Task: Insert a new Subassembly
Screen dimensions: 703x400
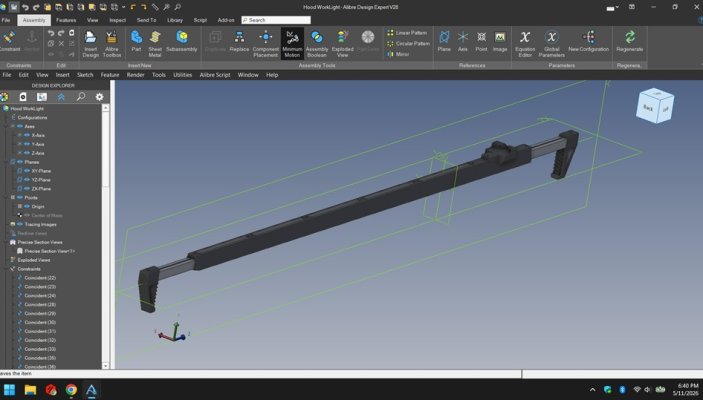Action: tap(182, 41)
